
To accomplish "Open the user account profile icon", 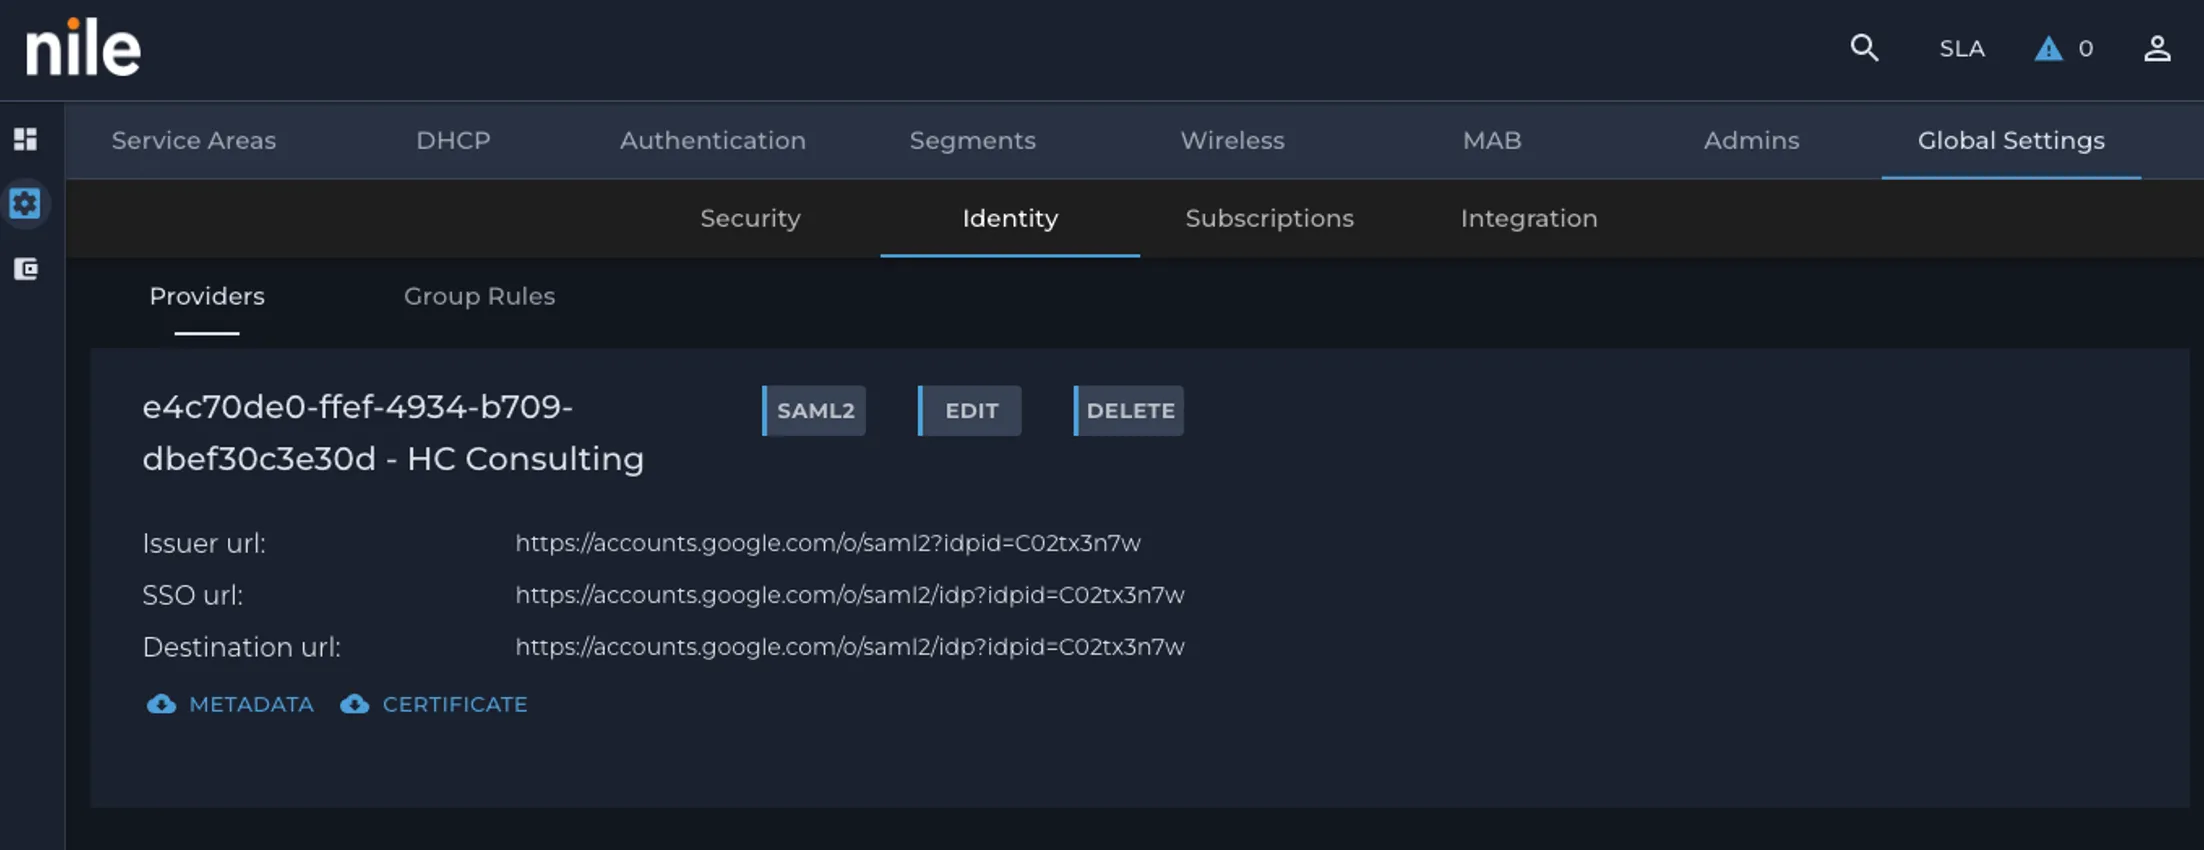I will coord(2157,49).
